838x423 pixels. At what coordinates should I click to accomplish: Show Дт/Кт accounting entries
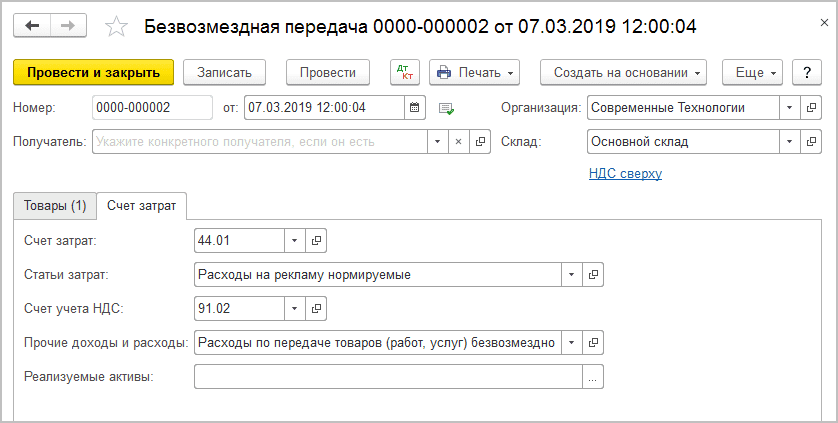pyautogui.click(x=404, y=72)
